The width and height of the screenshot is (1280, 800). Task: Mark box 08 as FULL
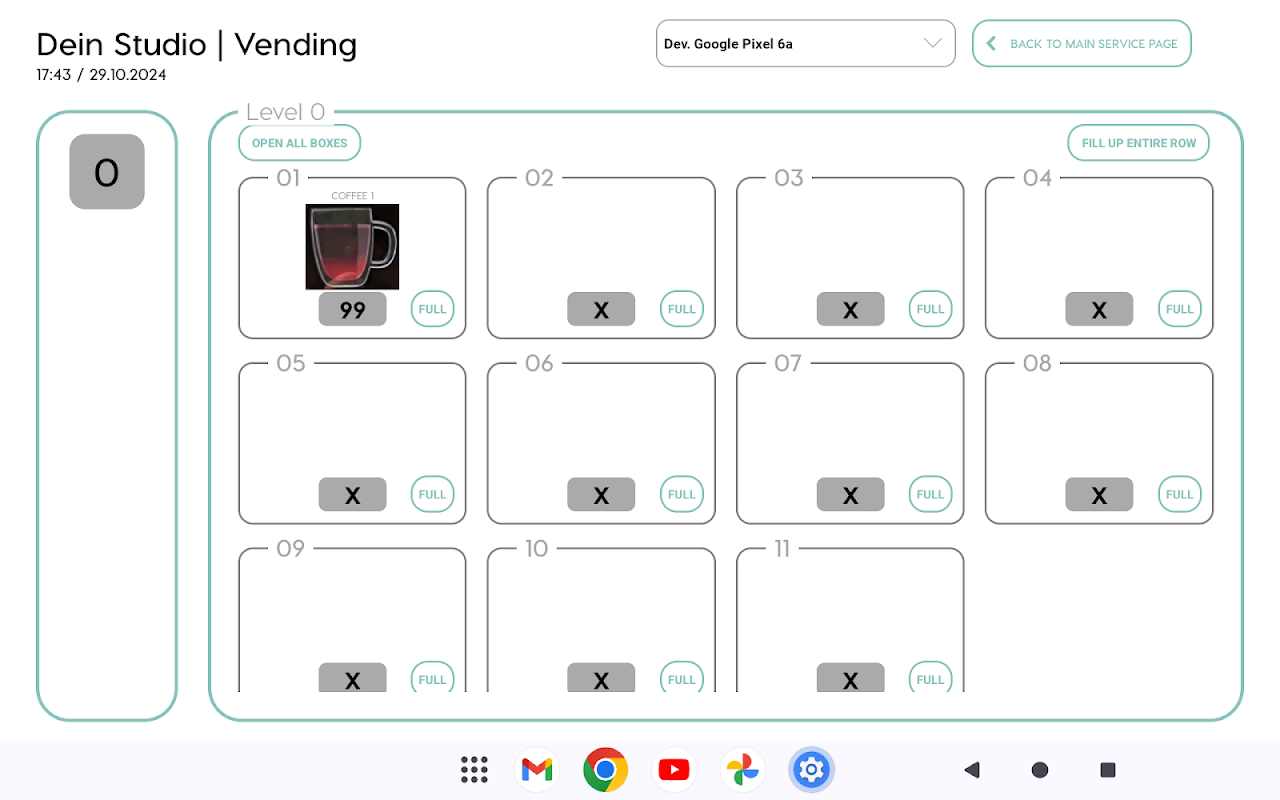(1180, 494)
